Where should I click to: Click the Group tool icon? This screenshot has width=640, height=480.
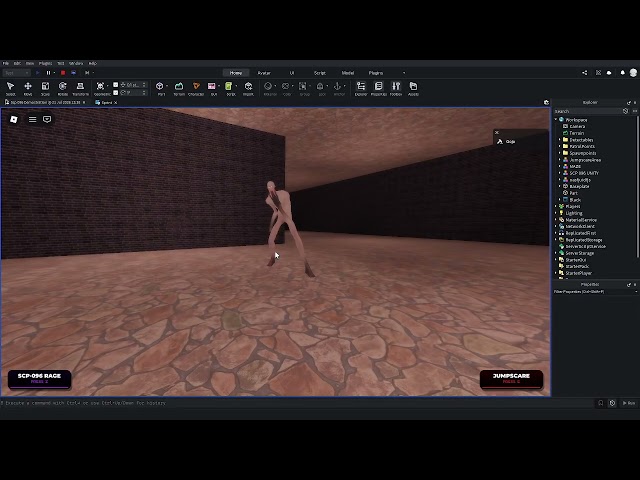pos(303,86)
